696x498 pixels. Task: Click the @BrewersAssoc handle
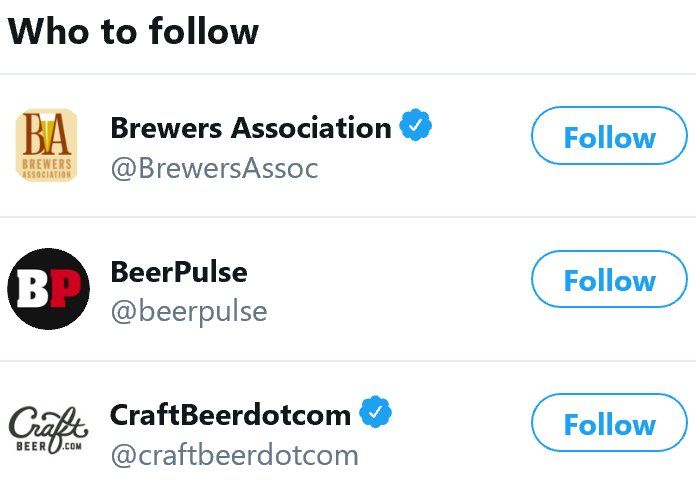(214, 168)
